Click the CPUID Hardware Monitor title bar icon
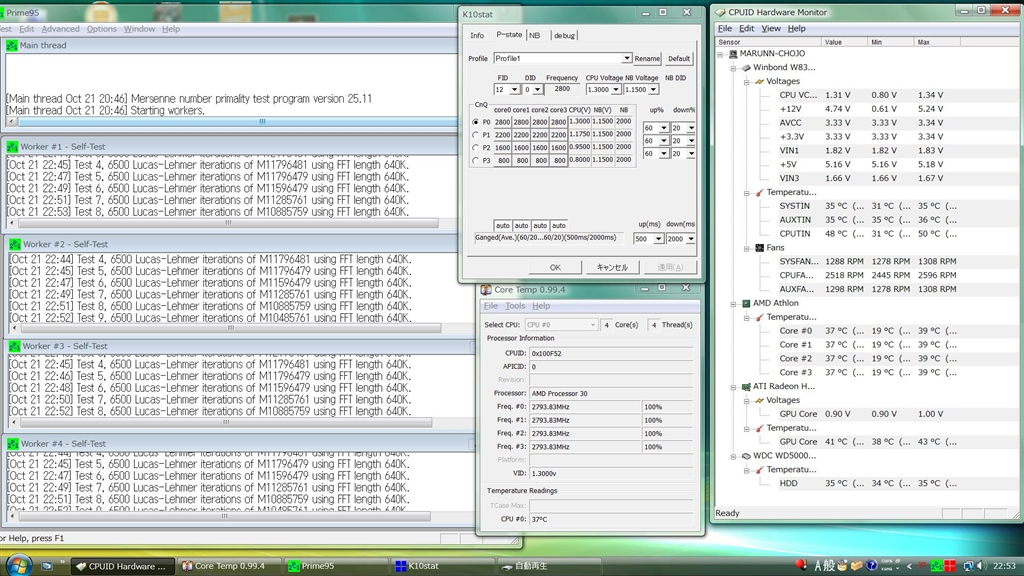This screenshot has height=576, width=1024. pyautogui.click(x=720, y=12)
